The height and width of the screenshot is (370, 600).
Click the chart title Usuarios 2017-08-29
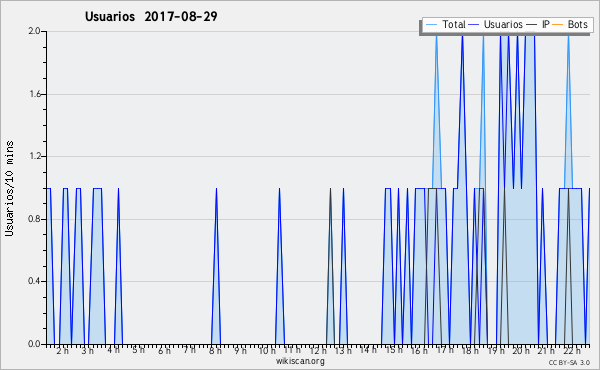point(151,16)
